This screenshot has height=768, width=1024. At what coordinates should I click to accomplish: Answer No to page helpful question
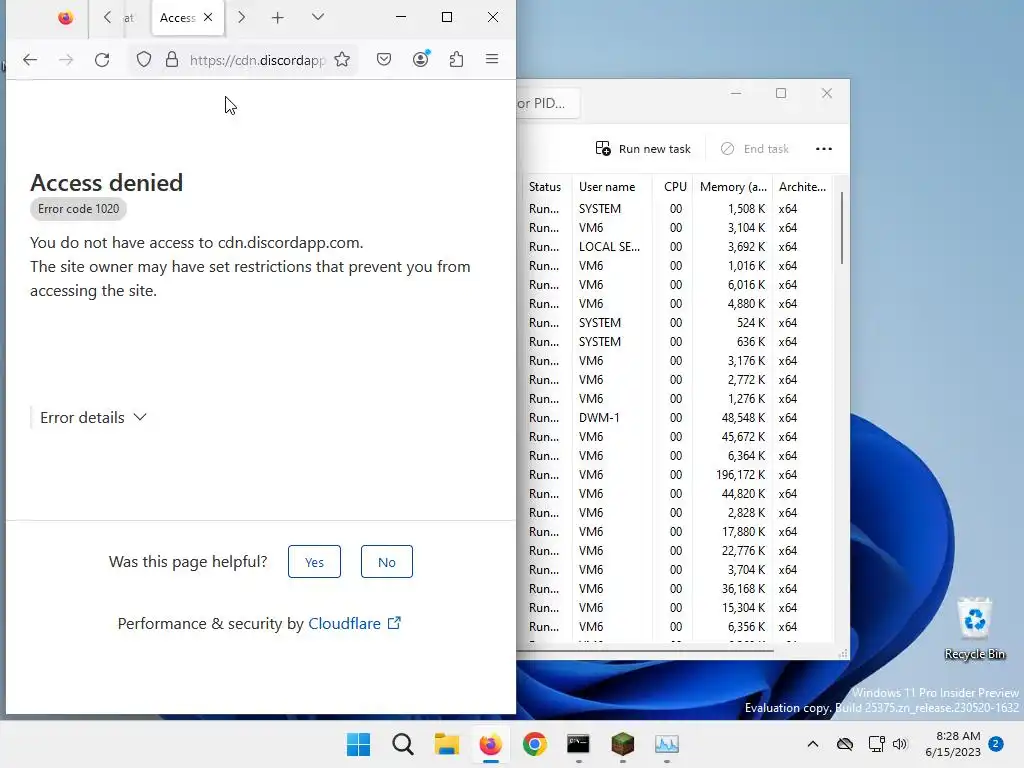point(387,562)
